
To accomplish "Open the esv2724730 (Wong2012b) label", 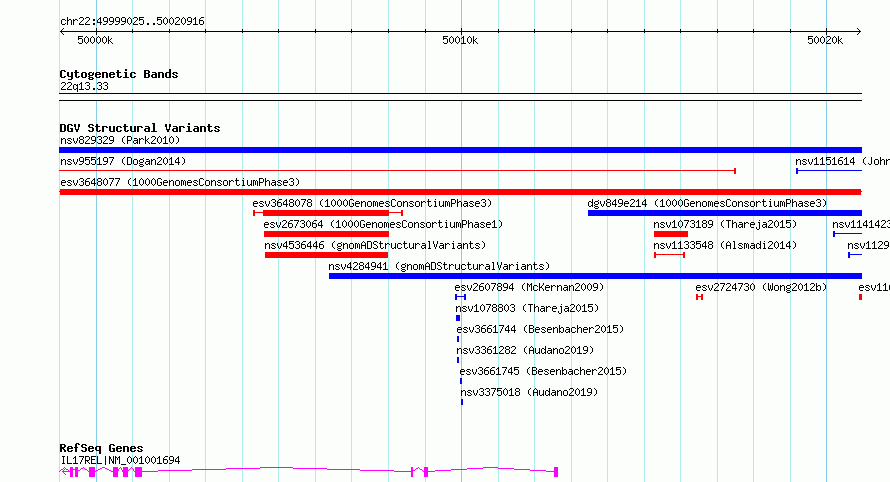I will pyautogui.click(x=761, y=287).
